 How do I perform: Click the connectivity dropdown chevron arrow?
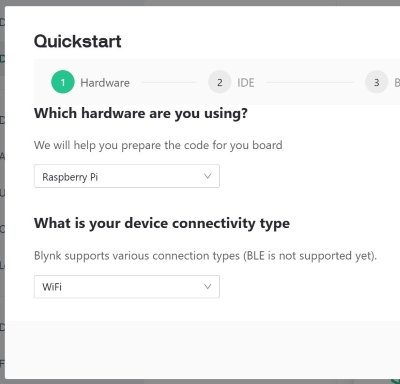pyautogui.click(x=208, y=286)
